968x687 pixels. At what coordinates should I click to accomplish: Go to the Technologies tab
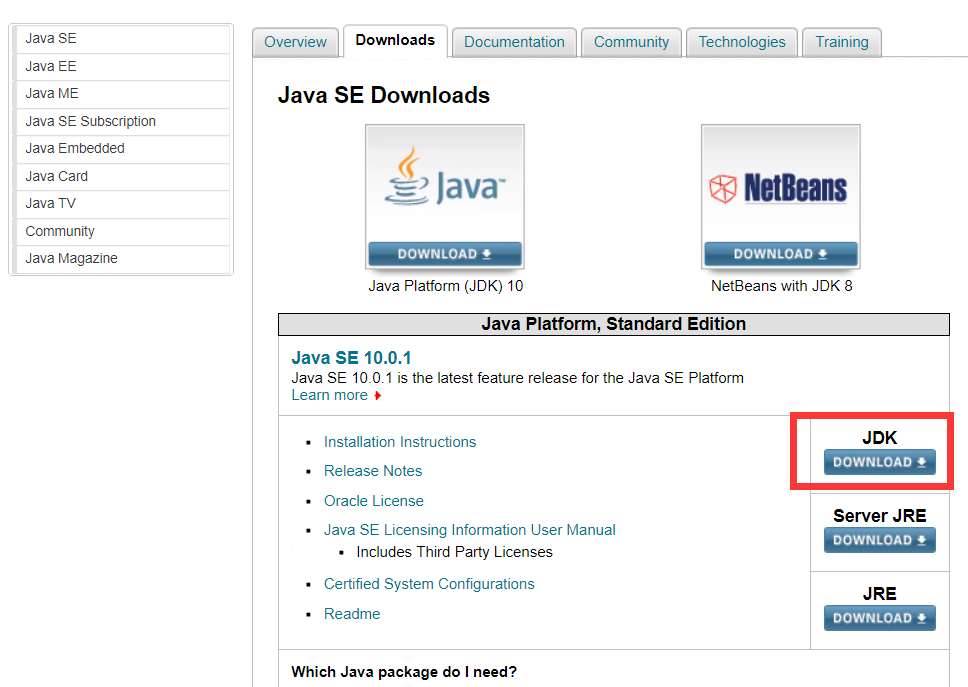[x=742, y=42]
